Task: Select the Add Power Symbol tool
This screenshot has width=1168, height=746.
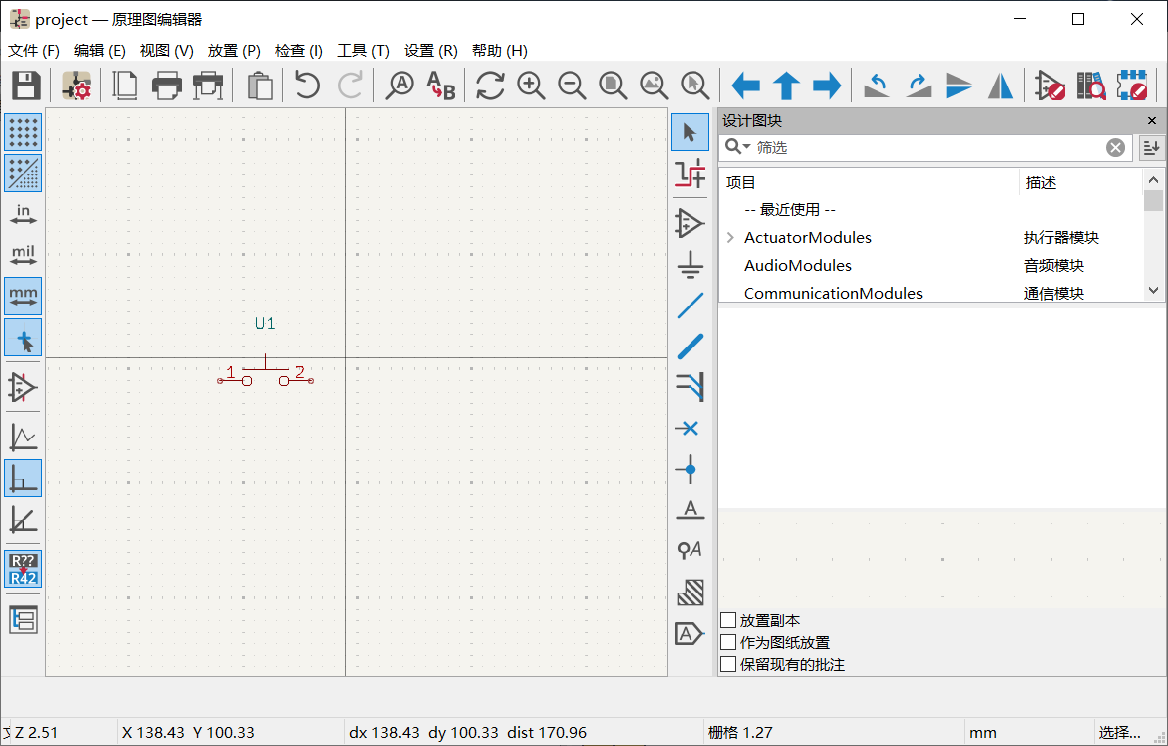Action: [x=690, y=264]
